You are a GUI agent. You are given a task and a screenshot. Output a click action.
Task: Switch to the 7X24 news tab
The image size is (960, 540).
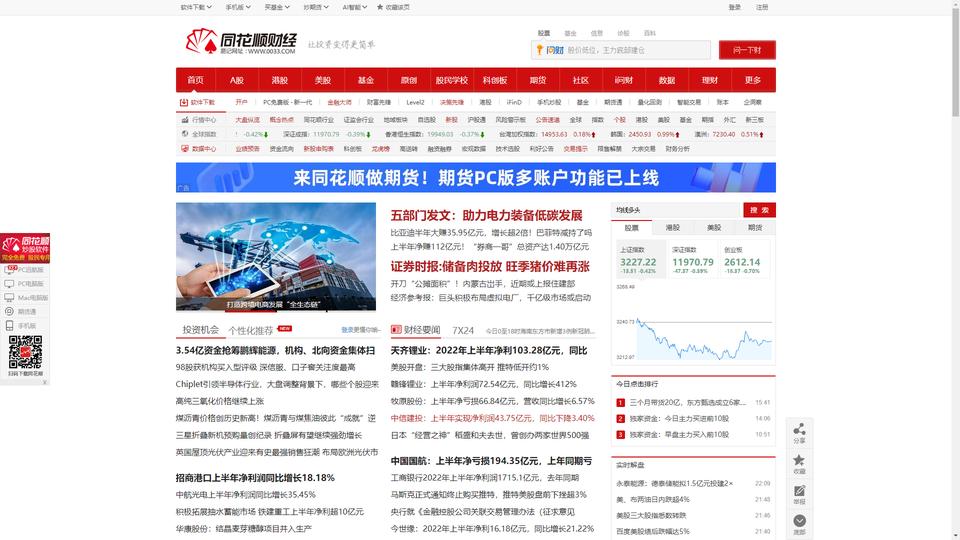pos(463,331)
